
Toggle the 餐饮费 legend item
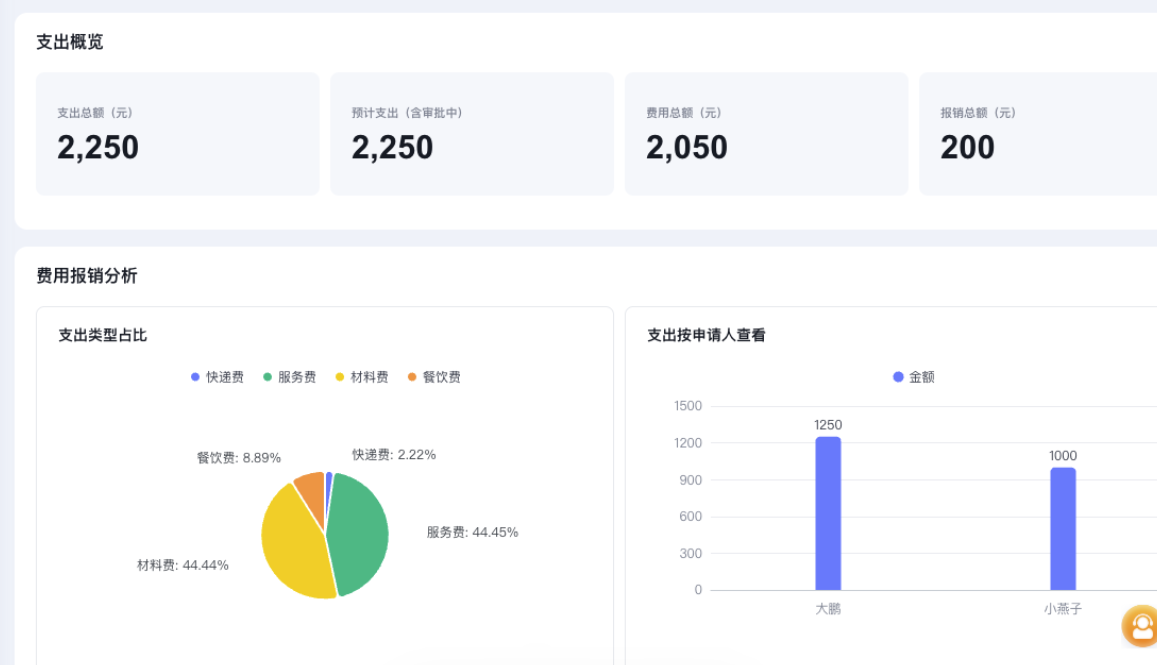click(434, 377)
